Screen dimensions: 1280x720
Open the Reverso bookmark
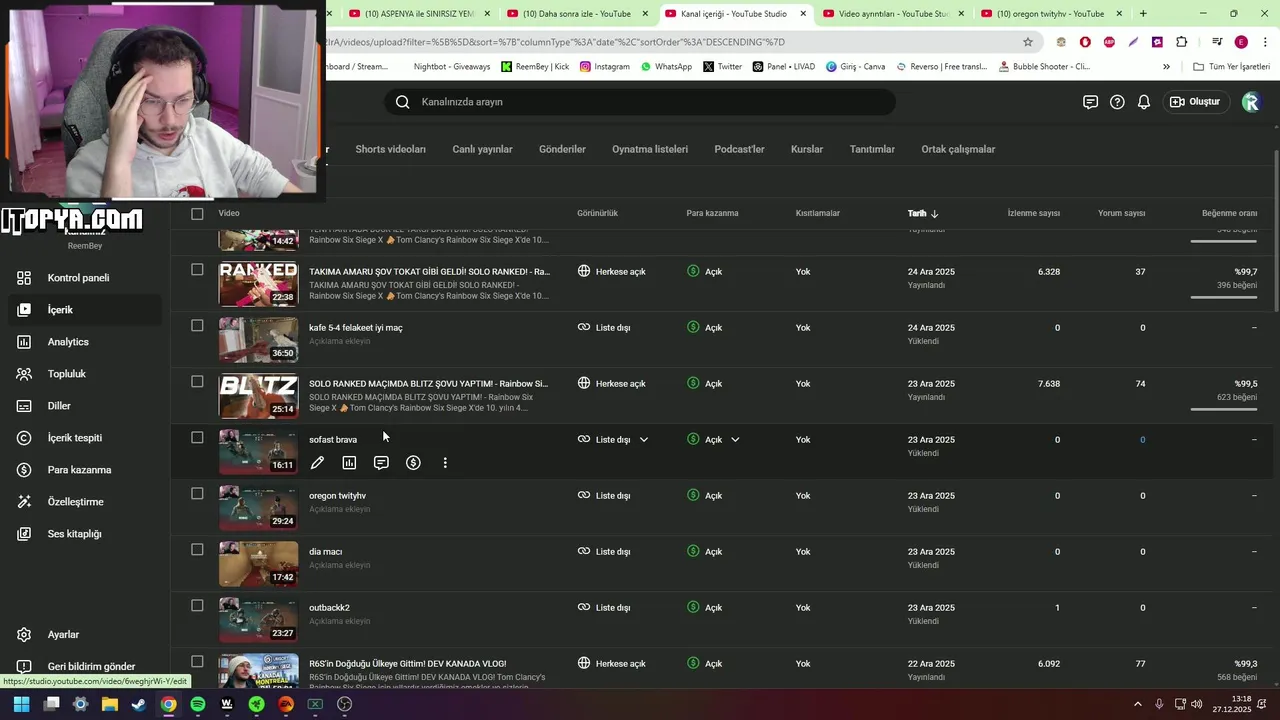tap(941, 67)
